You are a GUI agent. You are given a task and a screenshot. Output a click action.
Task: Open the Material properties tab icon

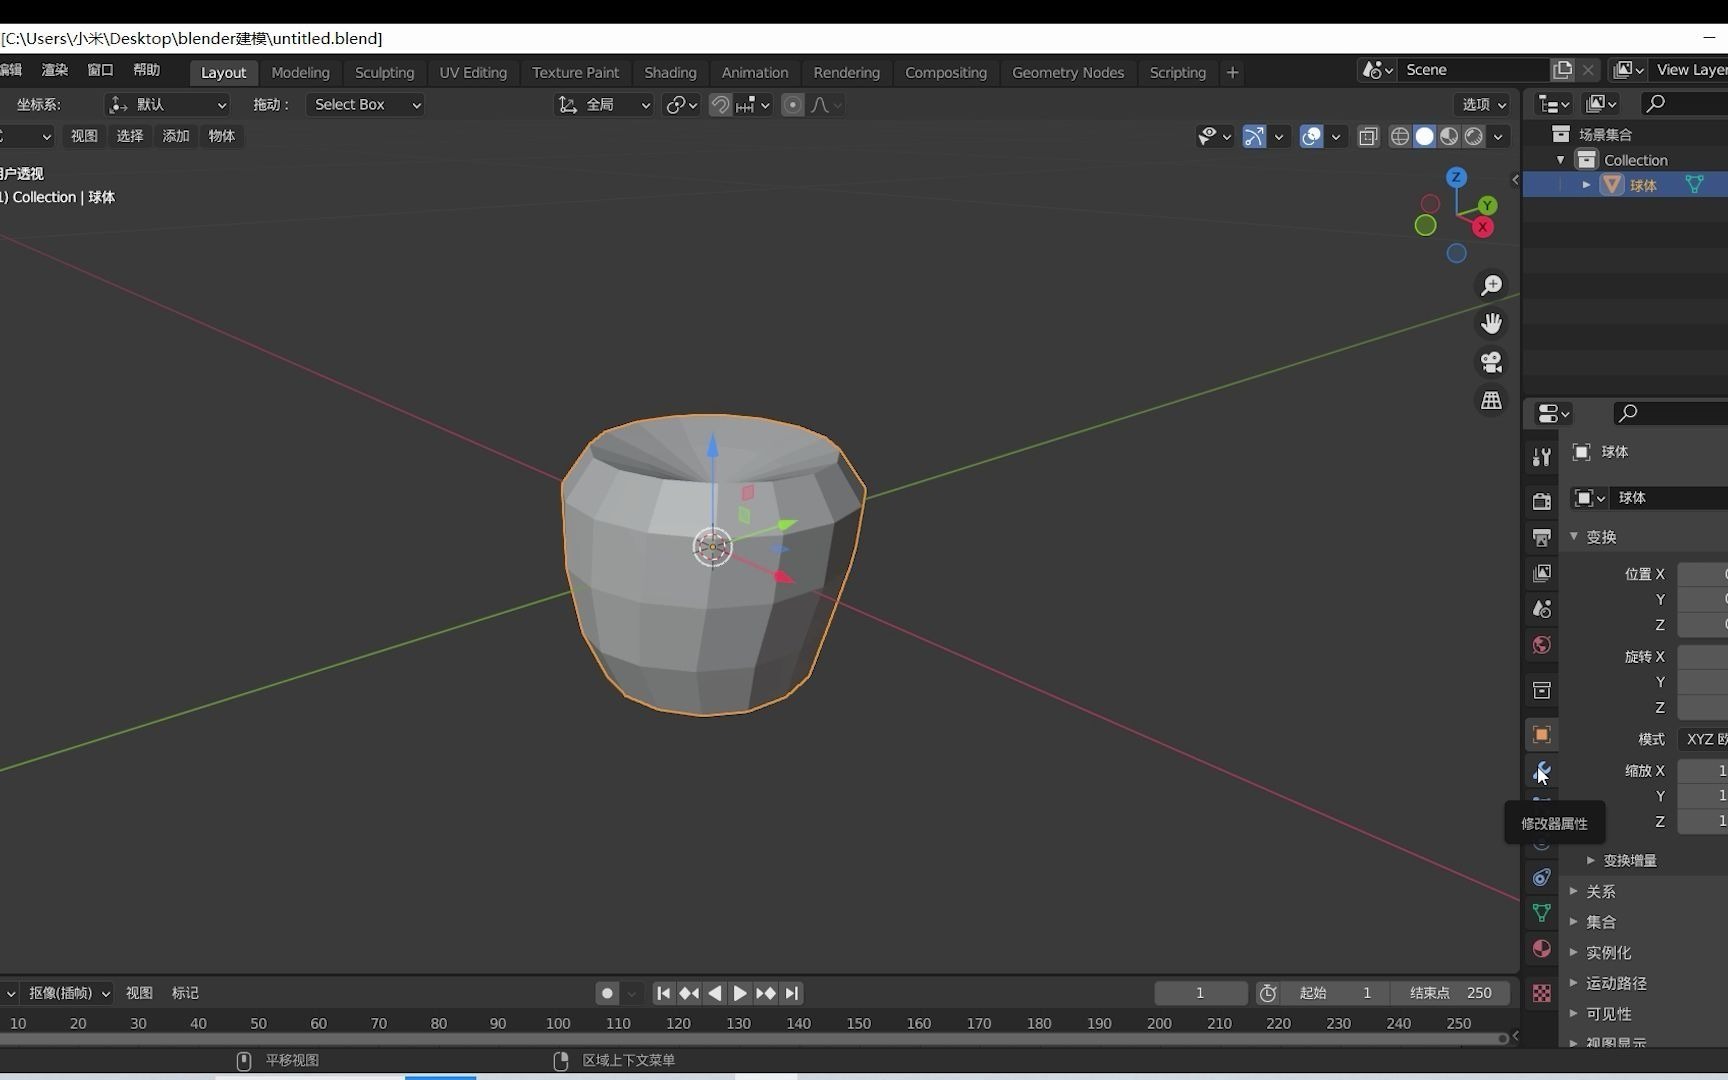(1542, 948)
